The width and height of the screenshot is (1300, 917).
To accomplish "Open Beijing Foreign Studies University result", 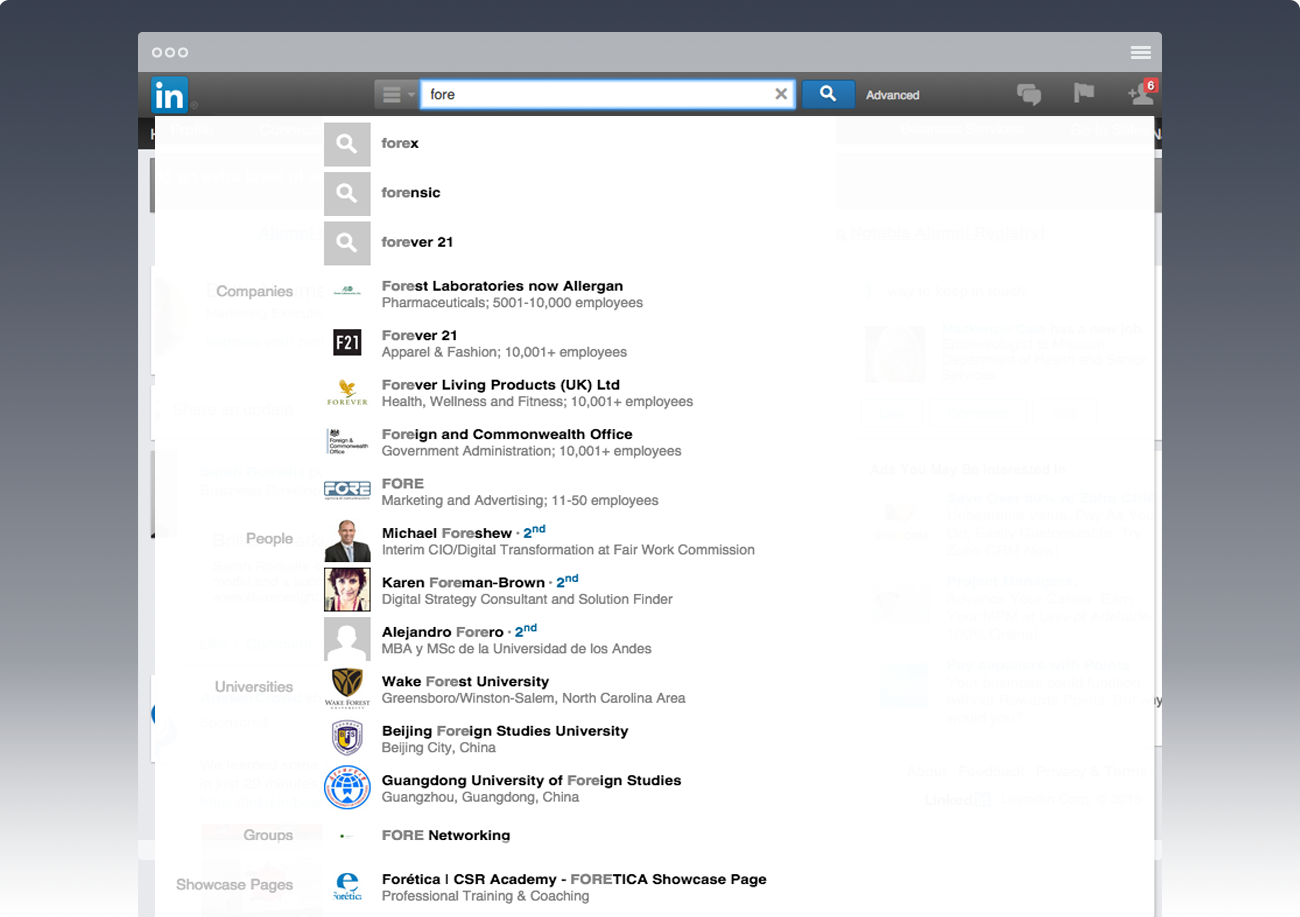I will [x=505, y=731].
